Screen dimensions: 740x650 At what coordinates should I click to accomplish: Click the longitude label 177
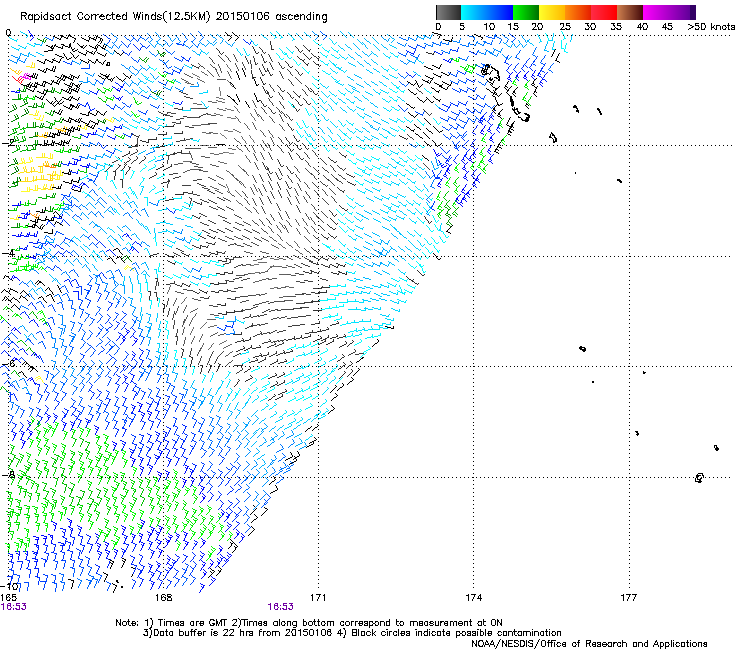click(x=629, y=598)
